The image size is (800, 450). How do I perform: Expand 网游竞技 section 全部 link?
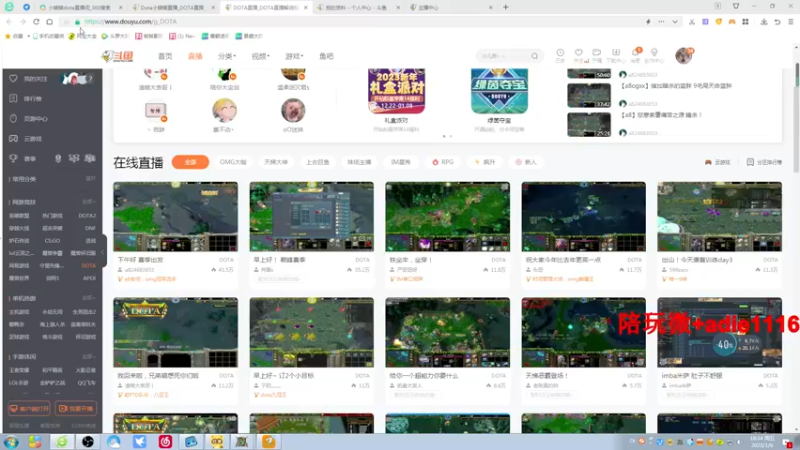89,202
